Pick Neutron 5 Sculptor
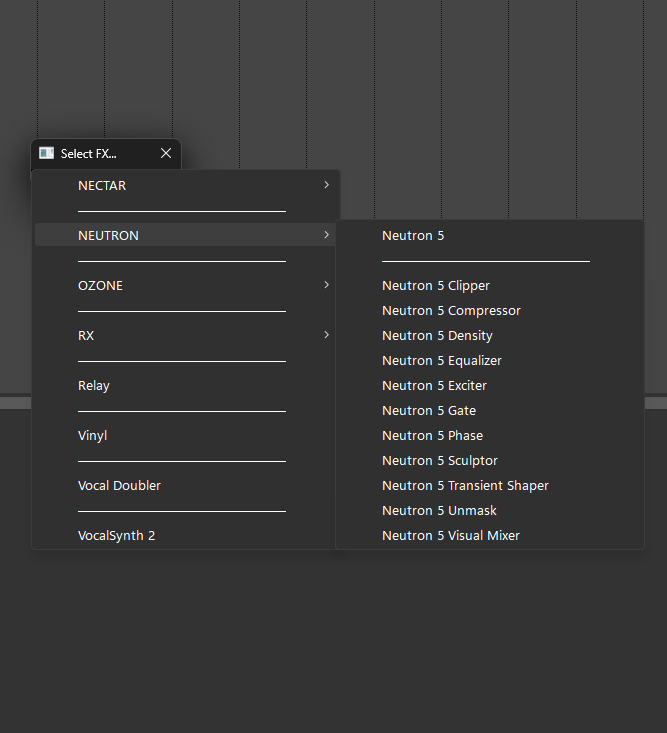This screenshot has height=733, width=667. pos(439,460)
